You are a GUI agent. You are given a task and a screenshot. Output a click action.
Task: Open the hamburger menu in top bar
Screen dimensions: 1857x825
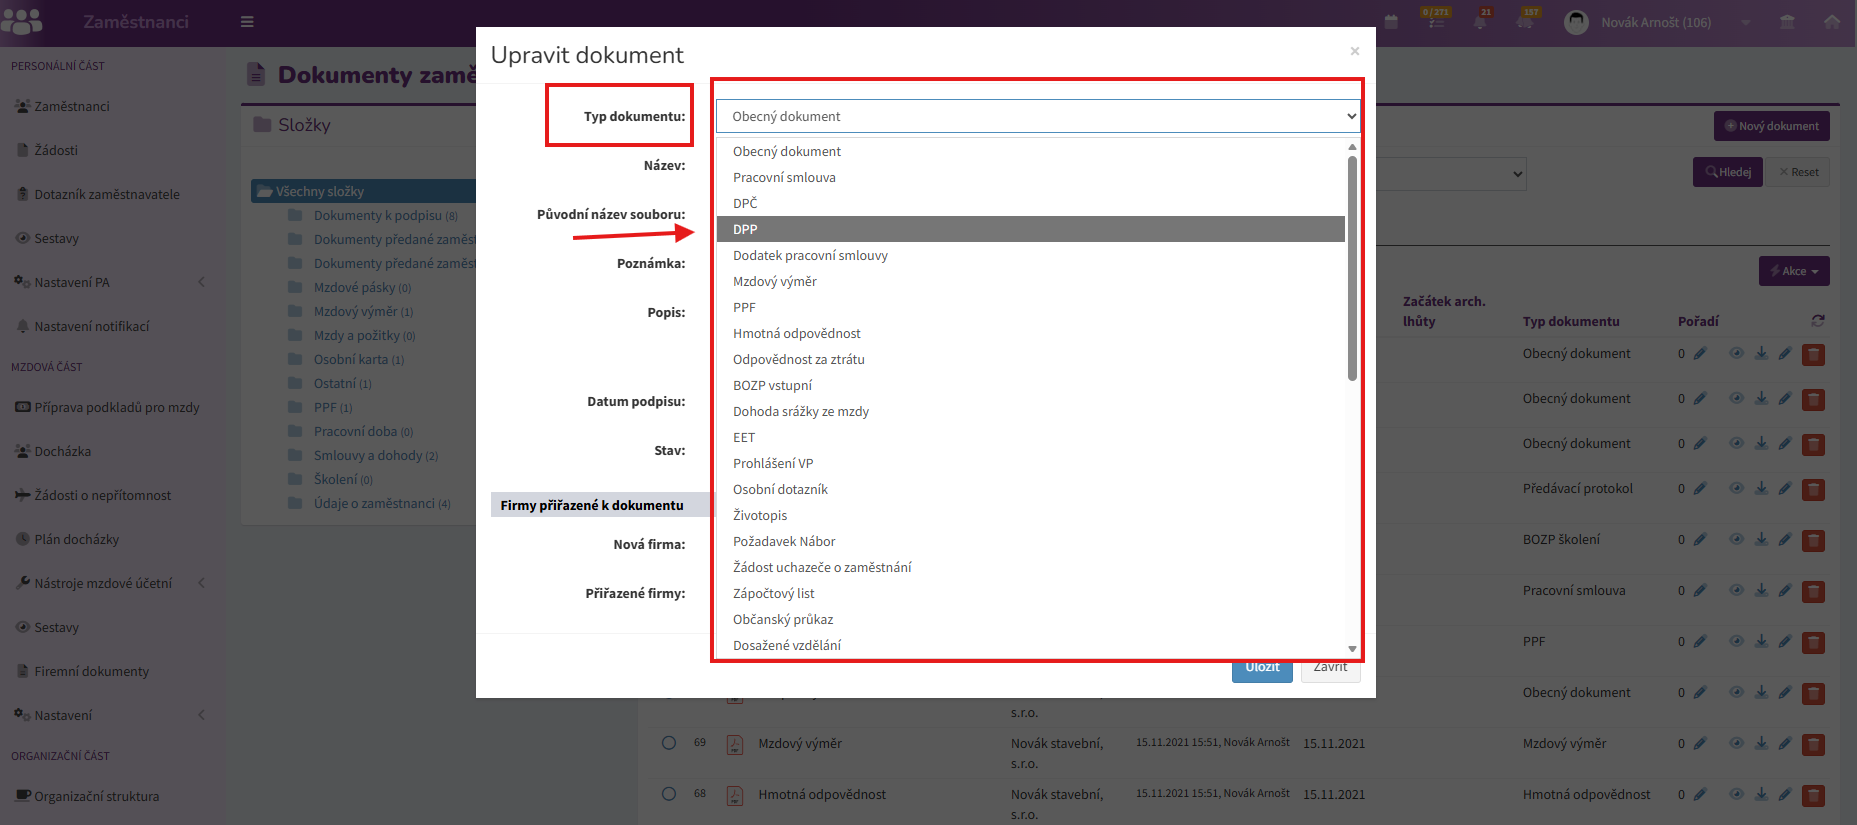pos(247,22)
